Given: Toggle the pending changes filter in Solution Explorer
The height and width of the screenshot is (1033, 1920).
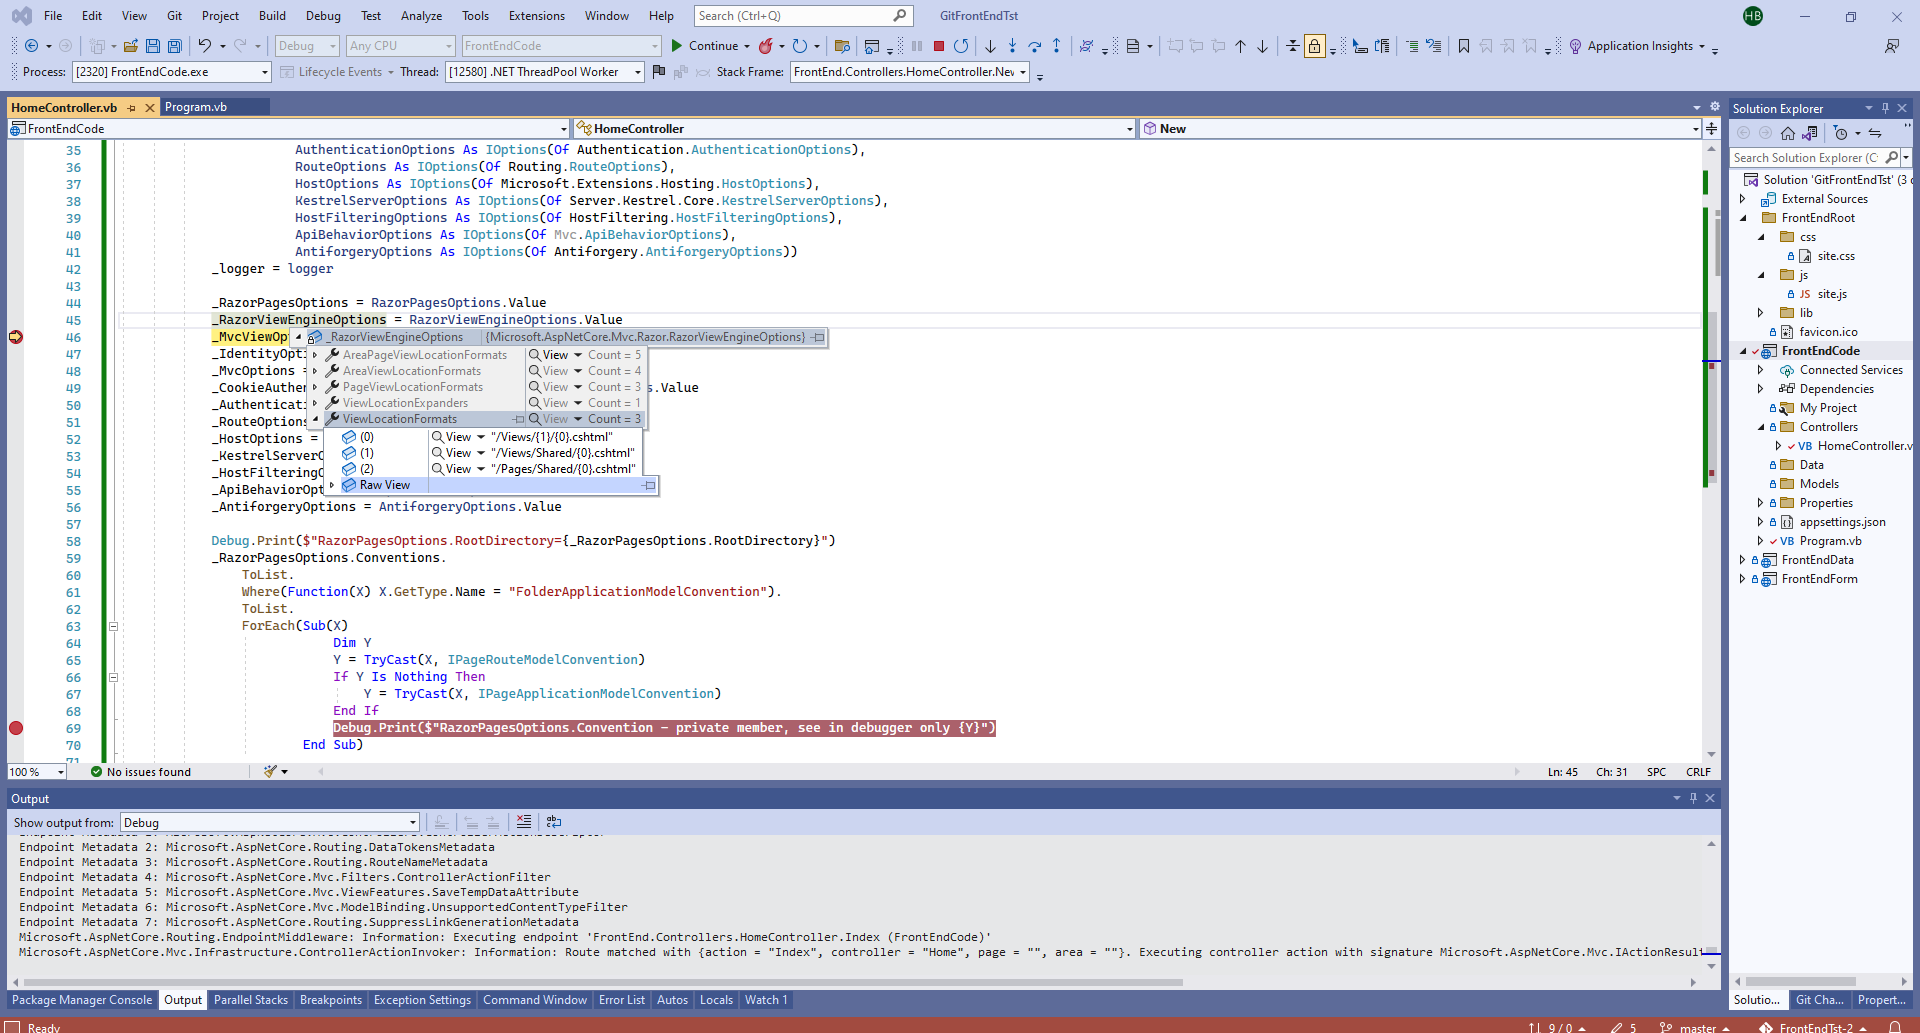Looking at the screenshot, I should click(1841, 133).
